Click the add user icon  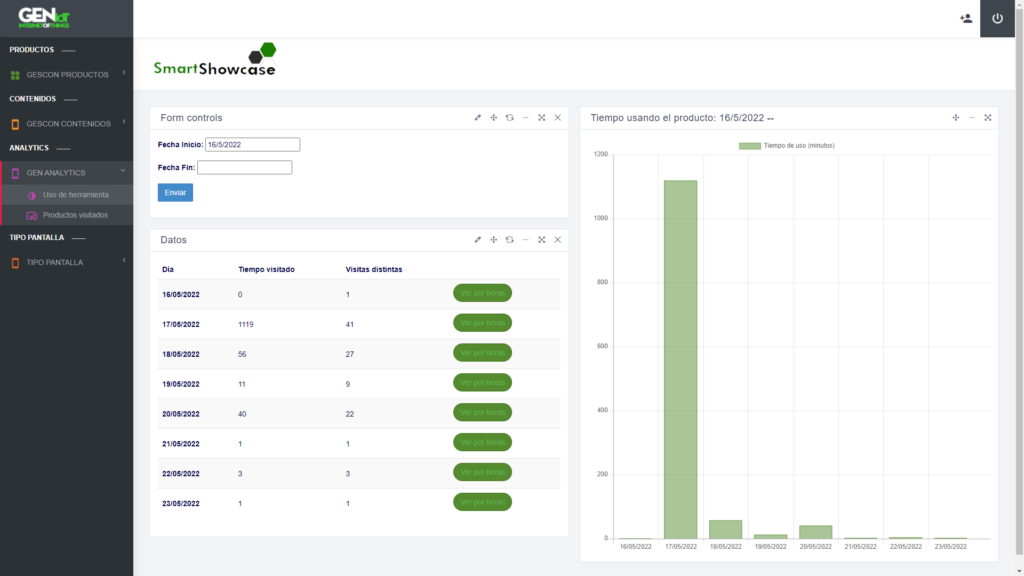pyautogui.click(x=965, y=18)
